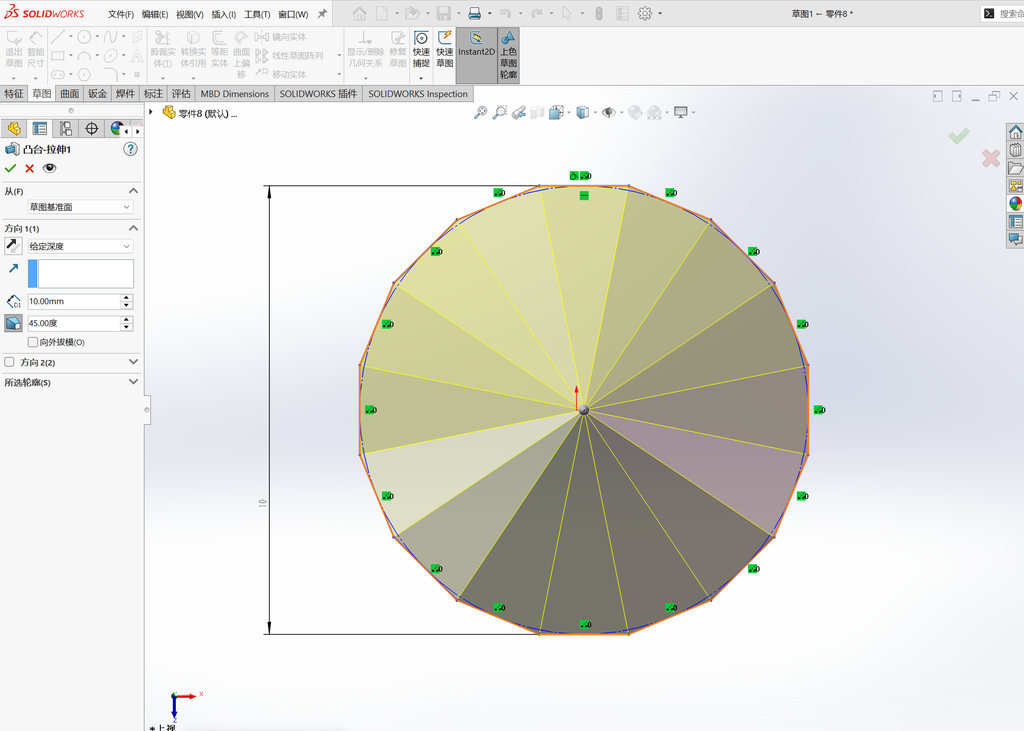
Task: Open 文件(F) menu
Action: [121, 14]
